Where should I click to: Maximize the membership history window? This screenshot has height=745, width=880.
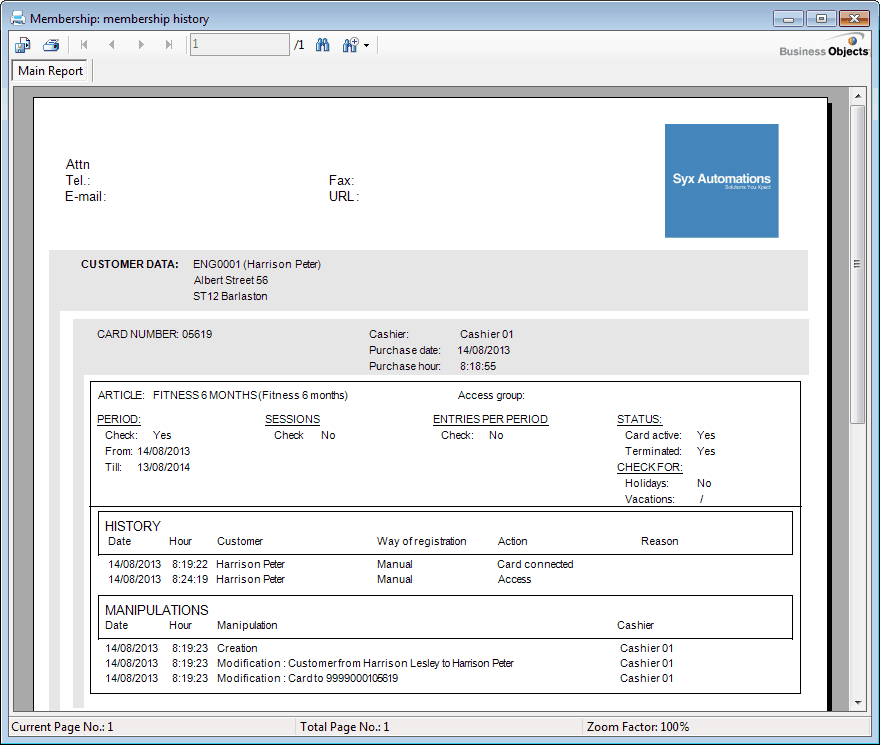click(821, 18)
